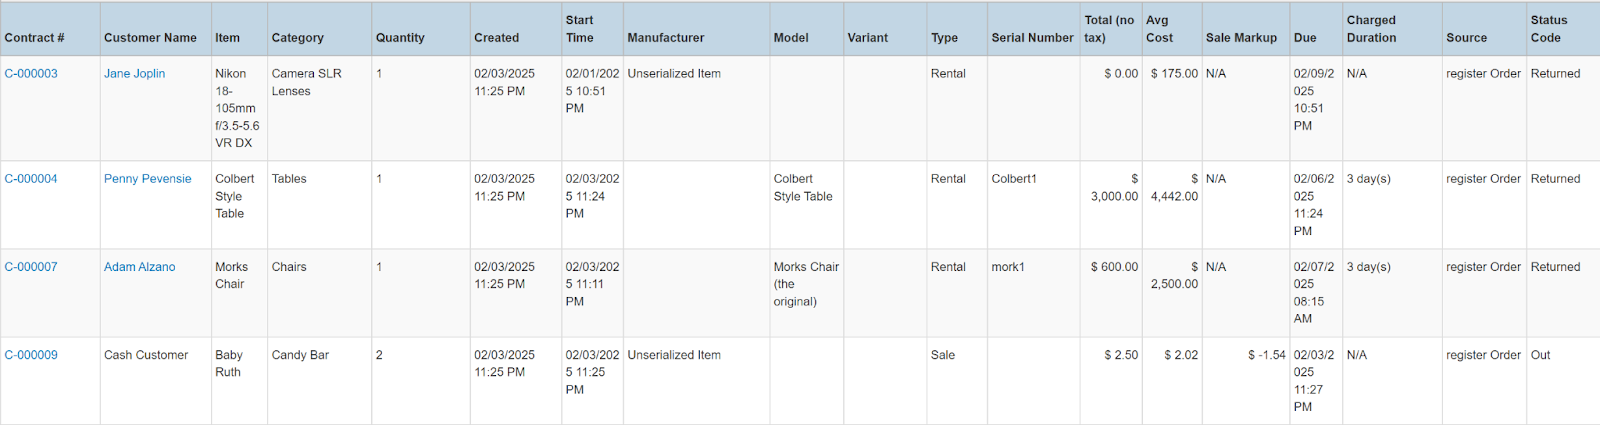Open contract C-000003 link
Image resolution: width=1600 pixels, height=425 pixels.
point(31,74)
